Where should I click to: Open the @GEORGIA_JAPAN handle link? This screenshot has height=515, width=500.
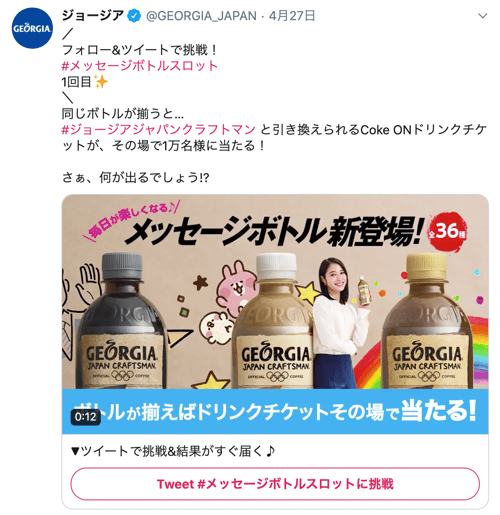201,16
